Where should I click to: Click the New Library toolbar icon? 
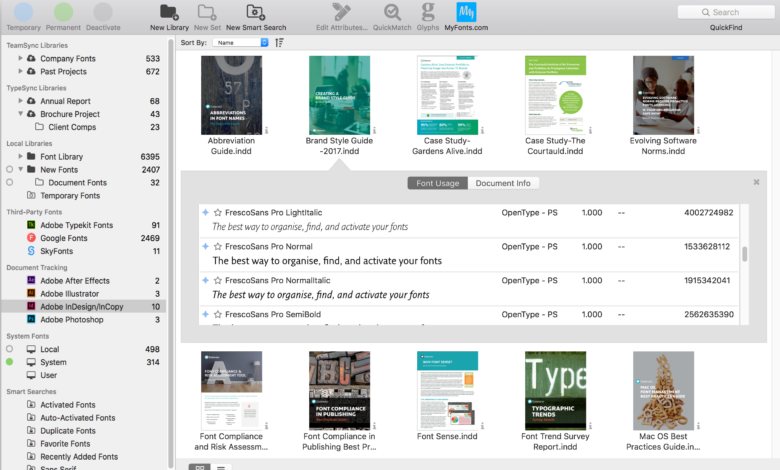(x=169, y=12)
